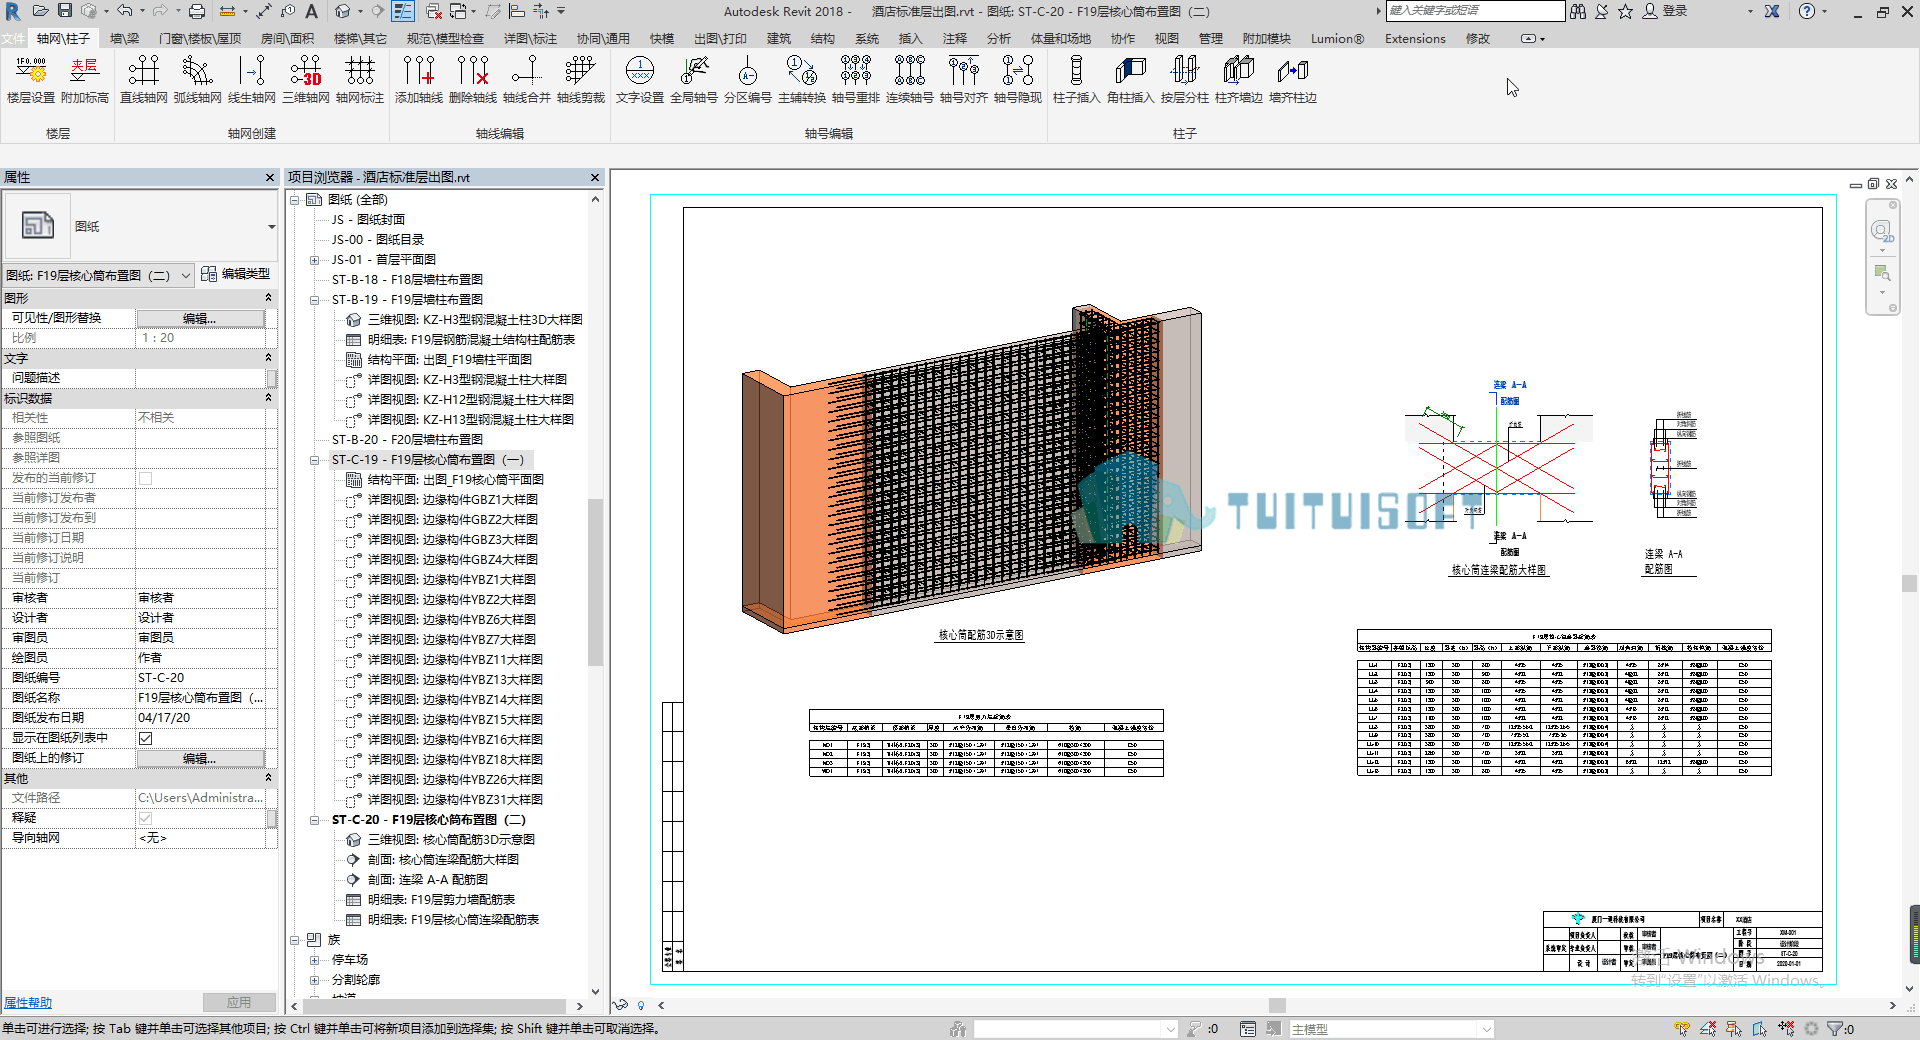Select the 轴线剪裁 trim axis tool
This screenshot has width=1920, height=1040.
point(580,80)
